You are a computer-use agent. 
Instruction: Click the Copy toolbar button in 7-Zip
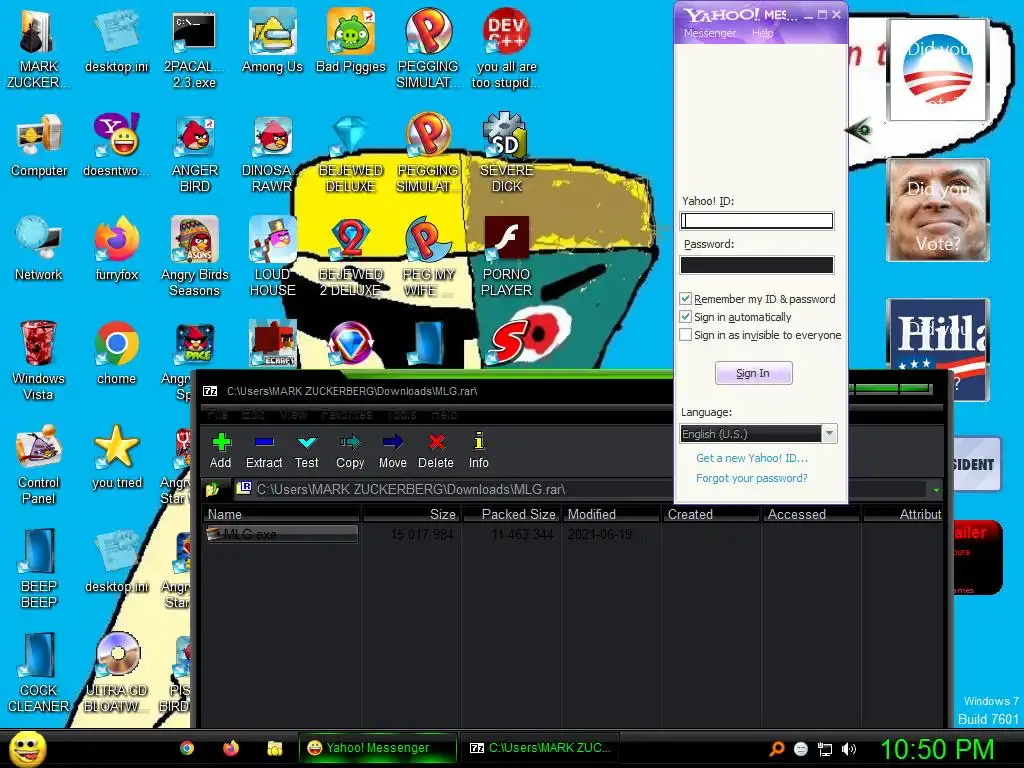350,451
